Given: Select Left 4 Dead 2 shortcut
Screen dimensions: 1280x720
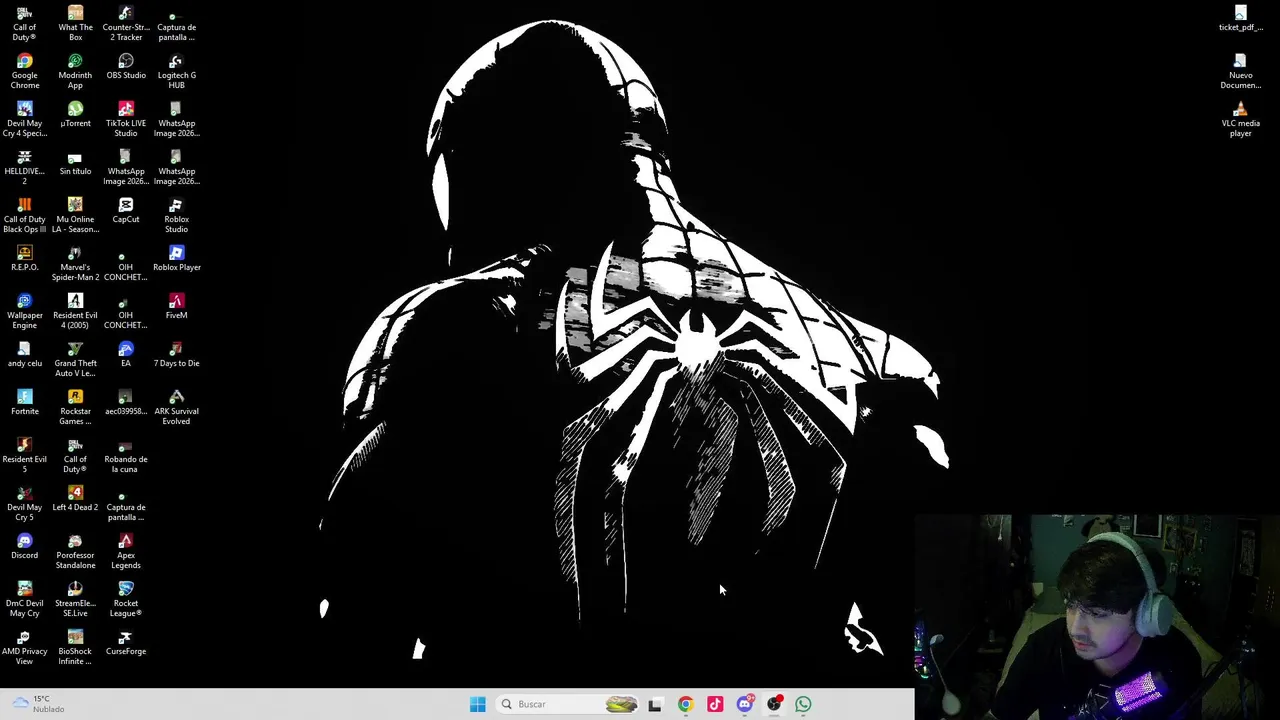Looking at the screenshot, I should [x=75, y=499].
